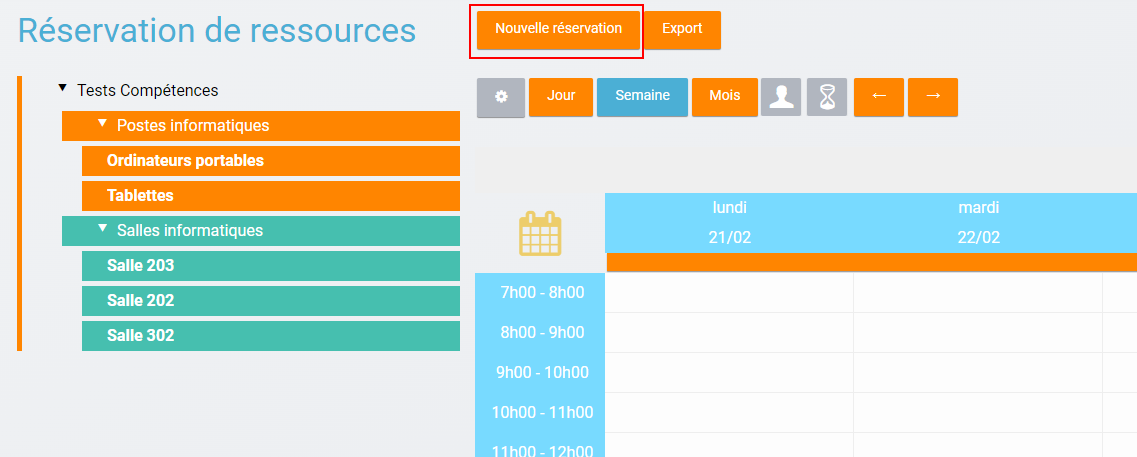Go to next week with right arrow
The height and width of the screenshot is (457, 1137).
tap(933, 97)
